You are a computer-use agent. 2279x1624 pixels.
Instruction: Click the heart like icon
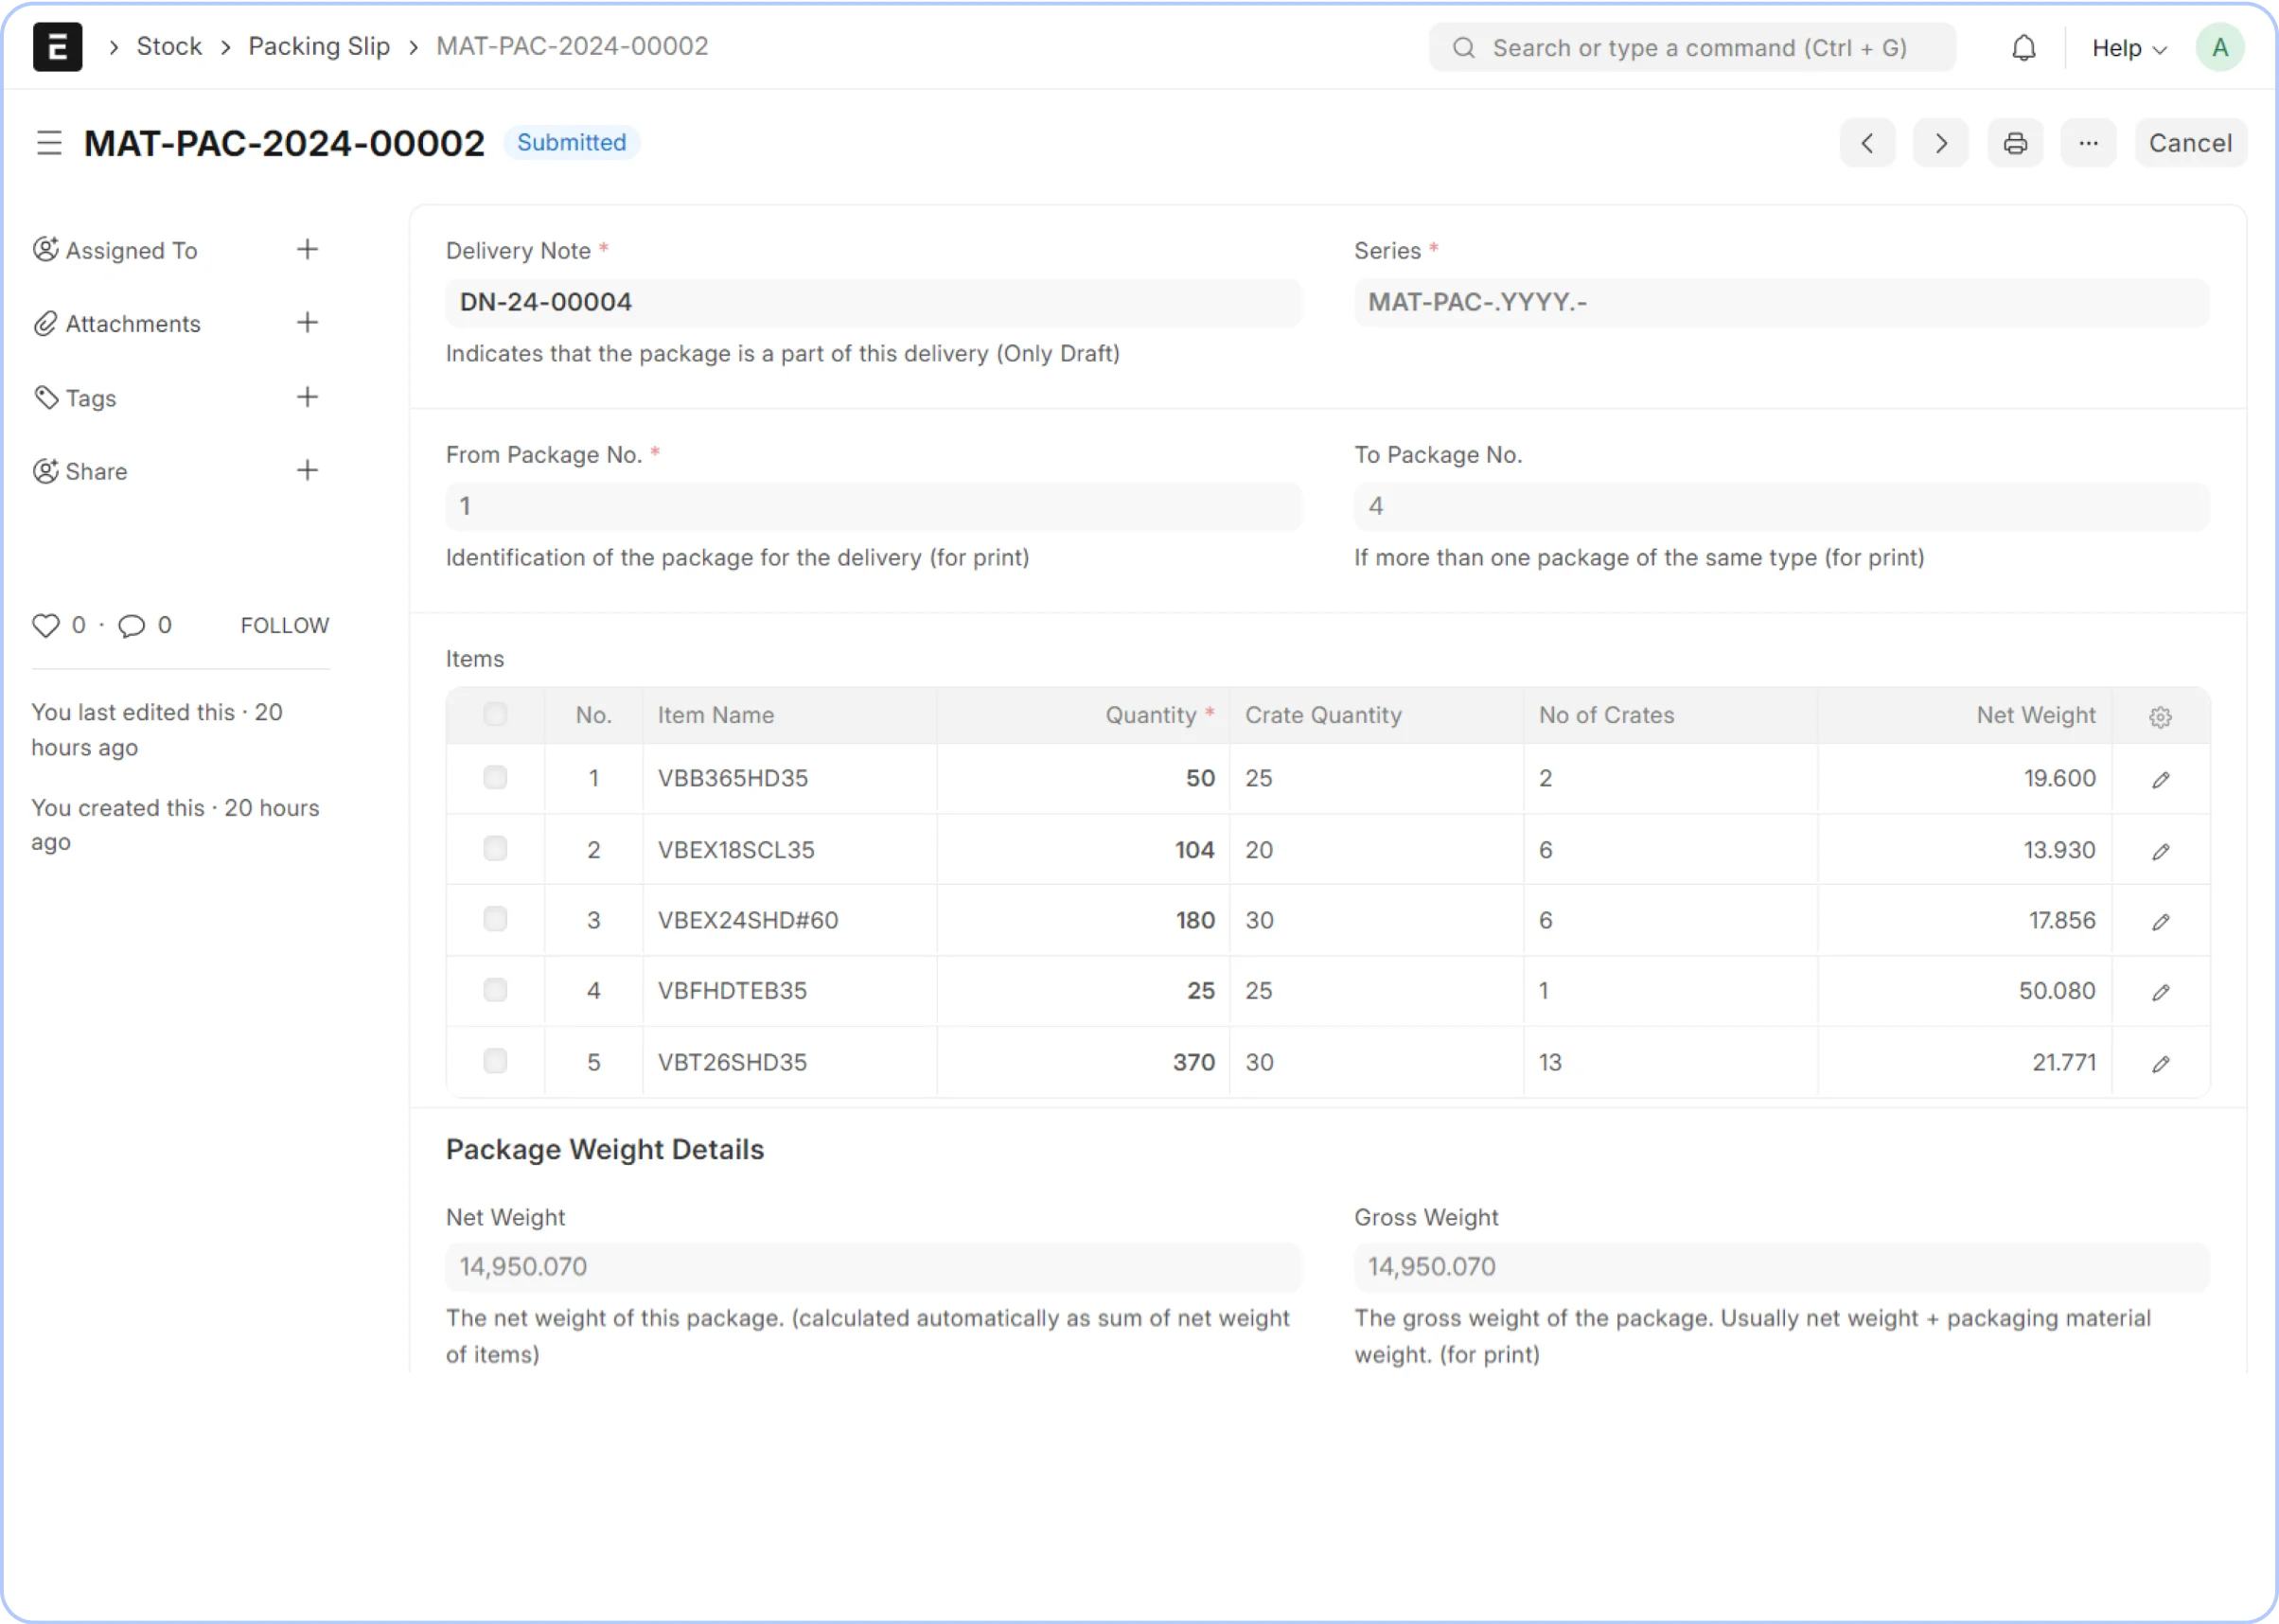(x=46, y=625)
